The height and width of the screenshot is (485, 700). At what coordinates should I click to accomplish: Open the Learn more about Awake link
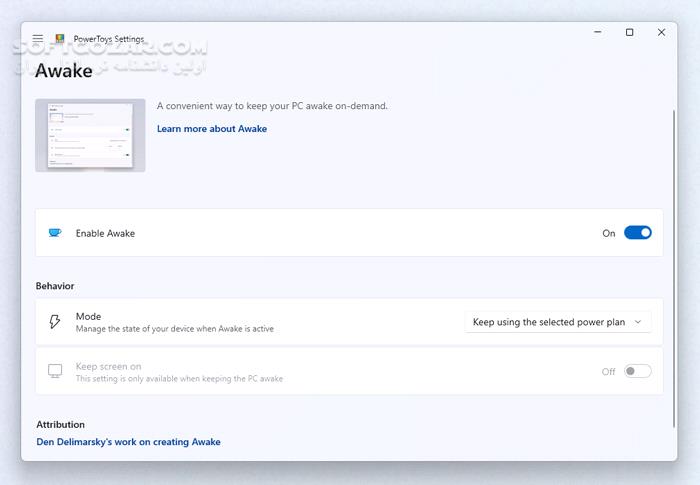click(212, 129)
